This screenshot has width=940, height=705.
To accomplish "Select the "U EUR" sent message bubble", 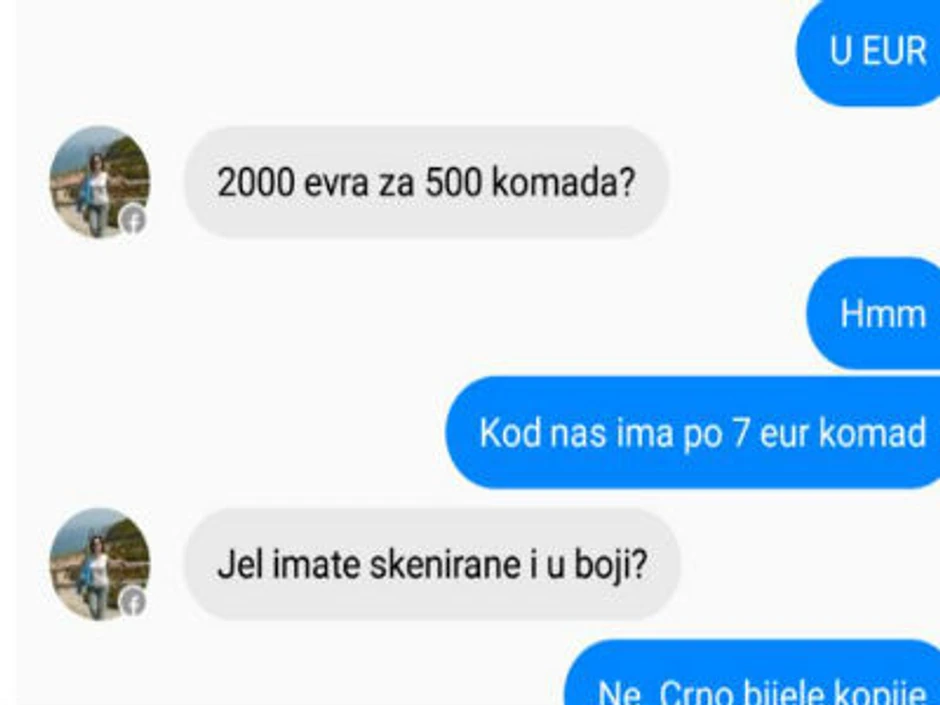I will (868, 52).
